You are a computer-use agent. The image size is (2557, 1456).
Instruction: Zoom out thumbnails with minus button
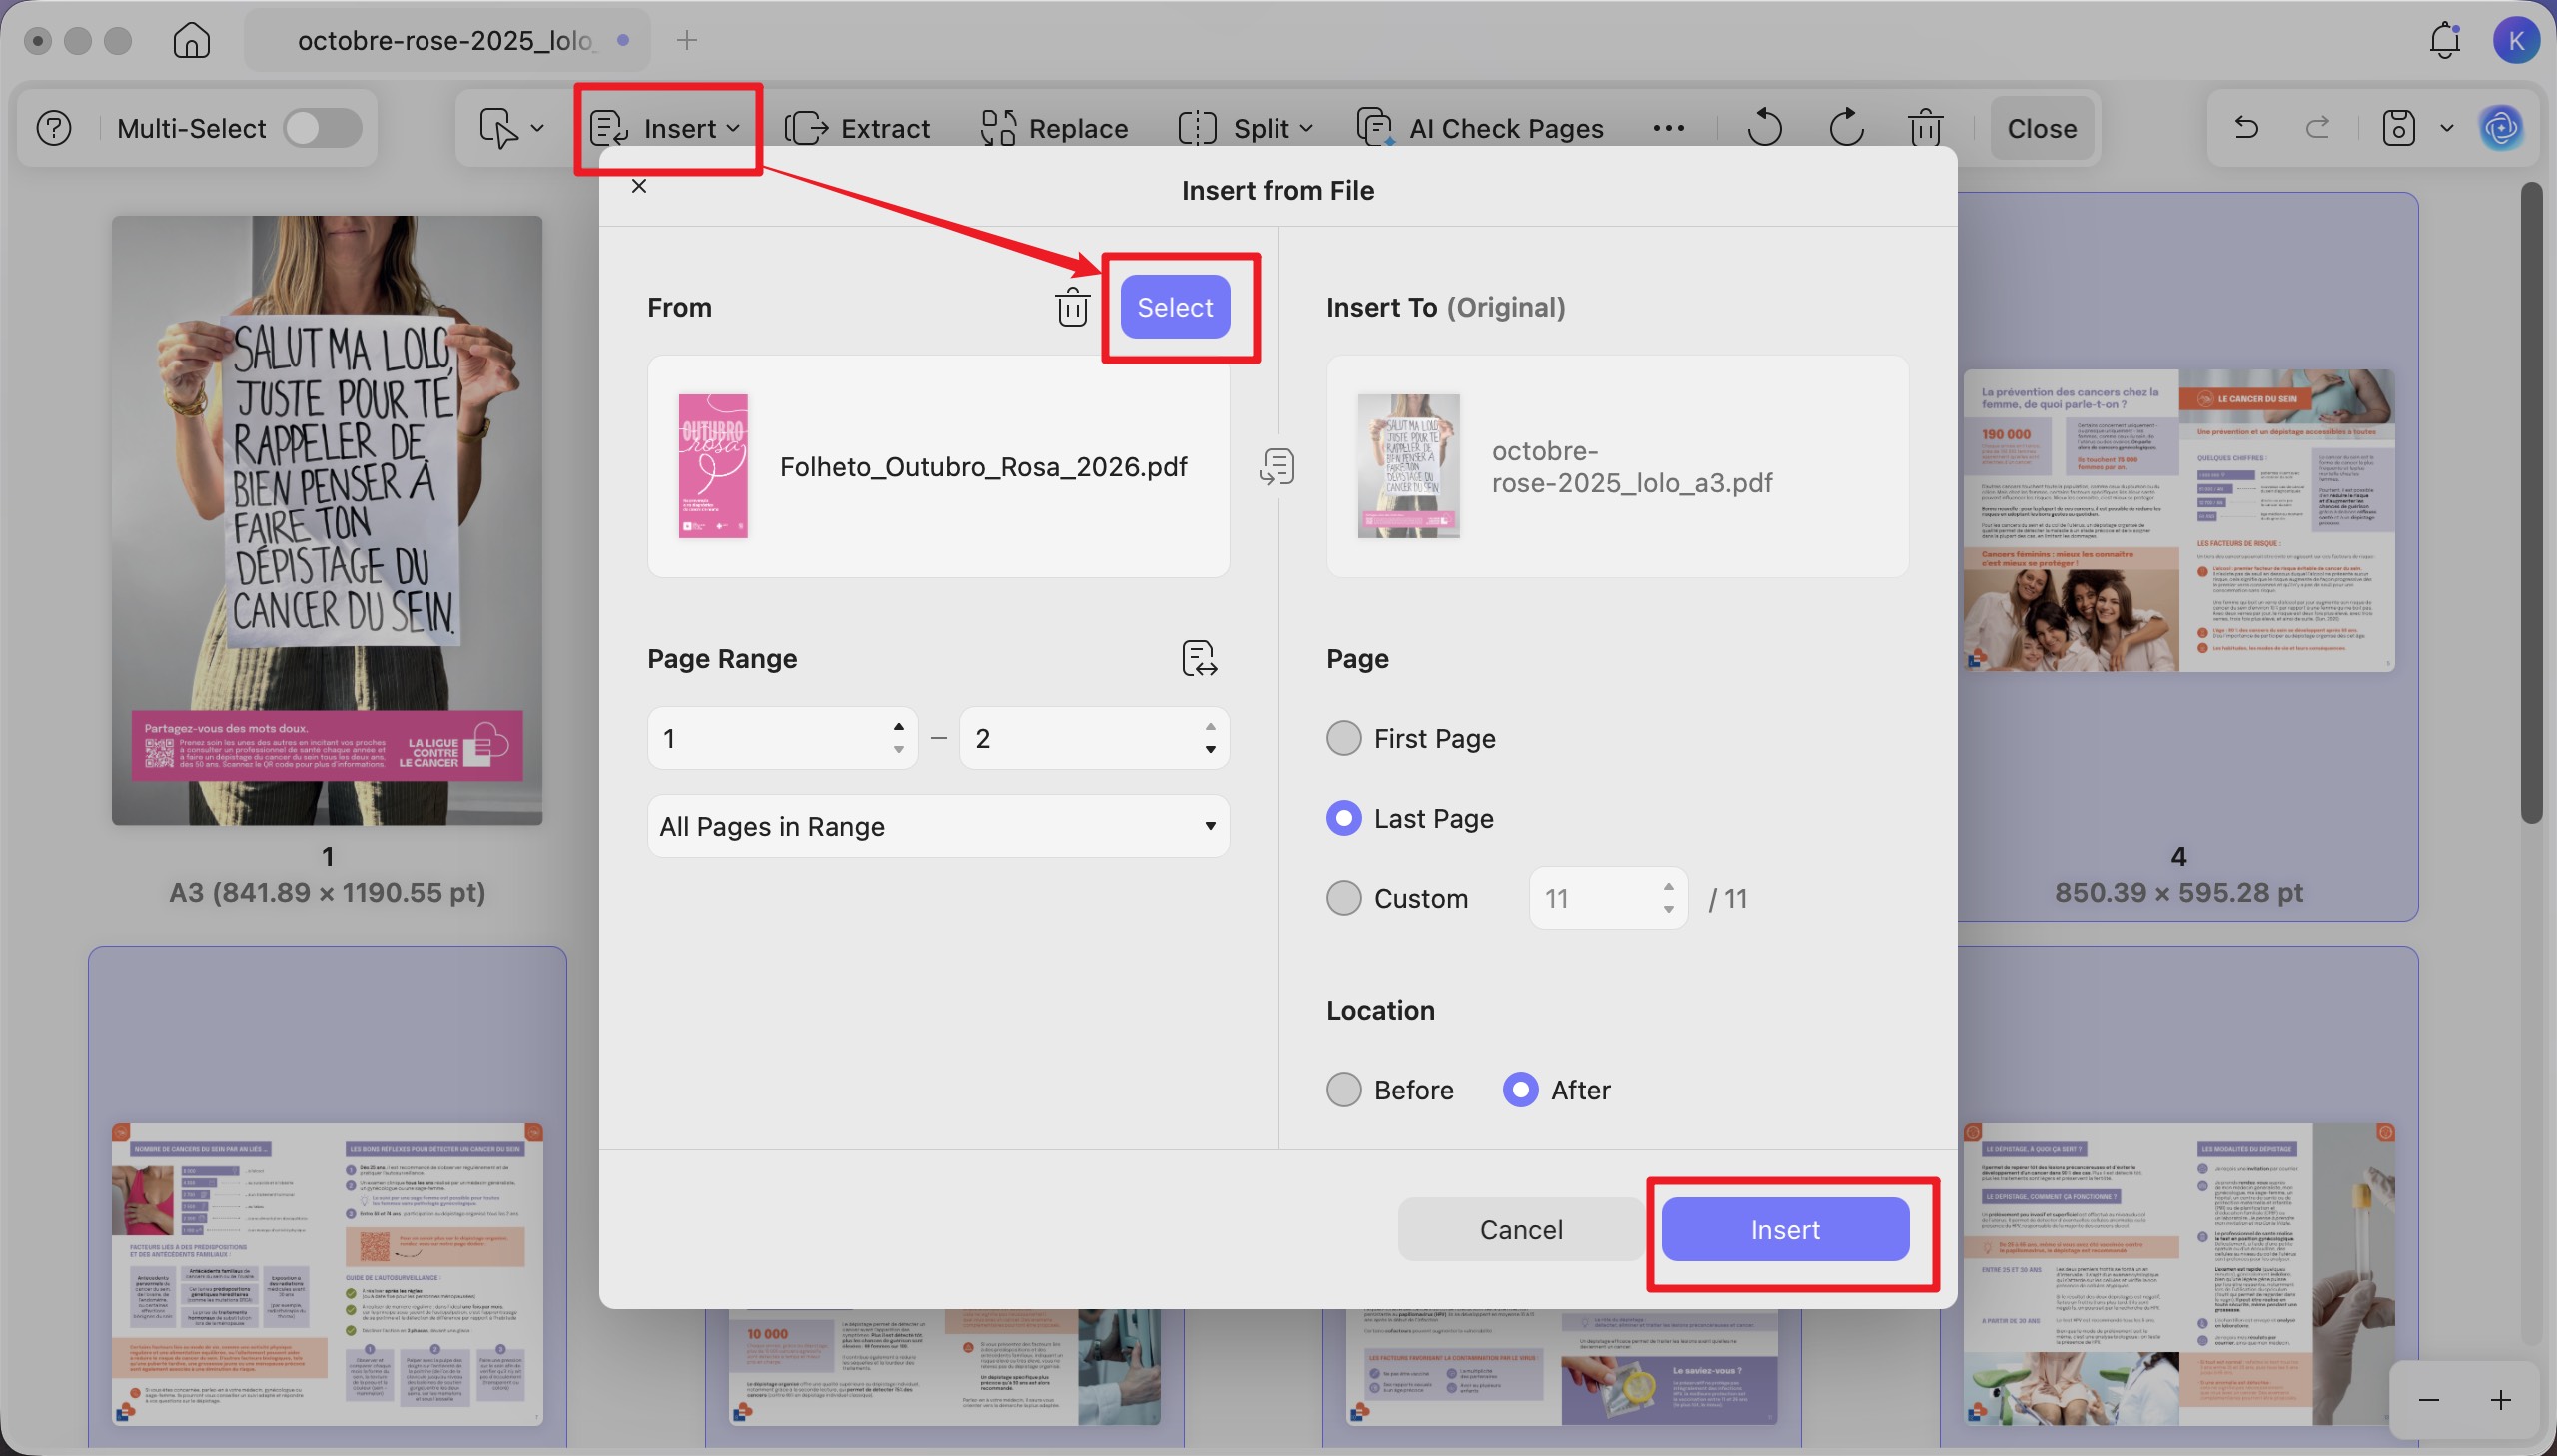pyautogui.click(x=2429, y=1400)
